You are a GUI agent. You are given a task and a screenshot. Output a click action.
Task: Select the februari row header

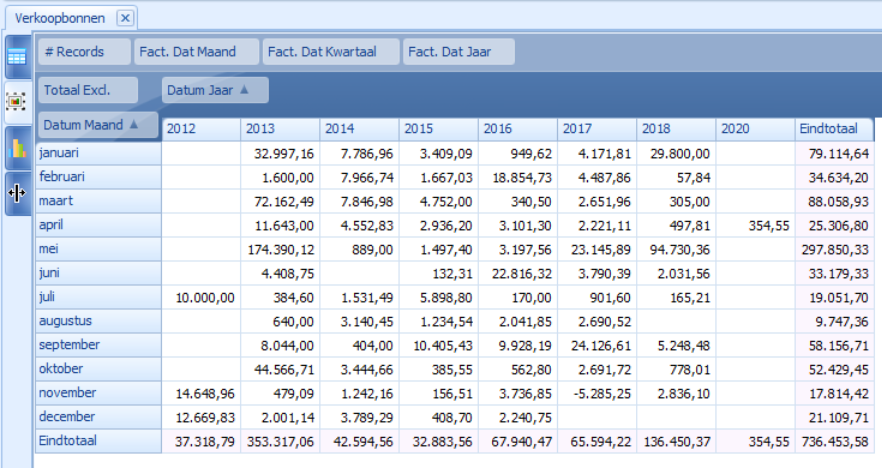(x=98, y=177)
